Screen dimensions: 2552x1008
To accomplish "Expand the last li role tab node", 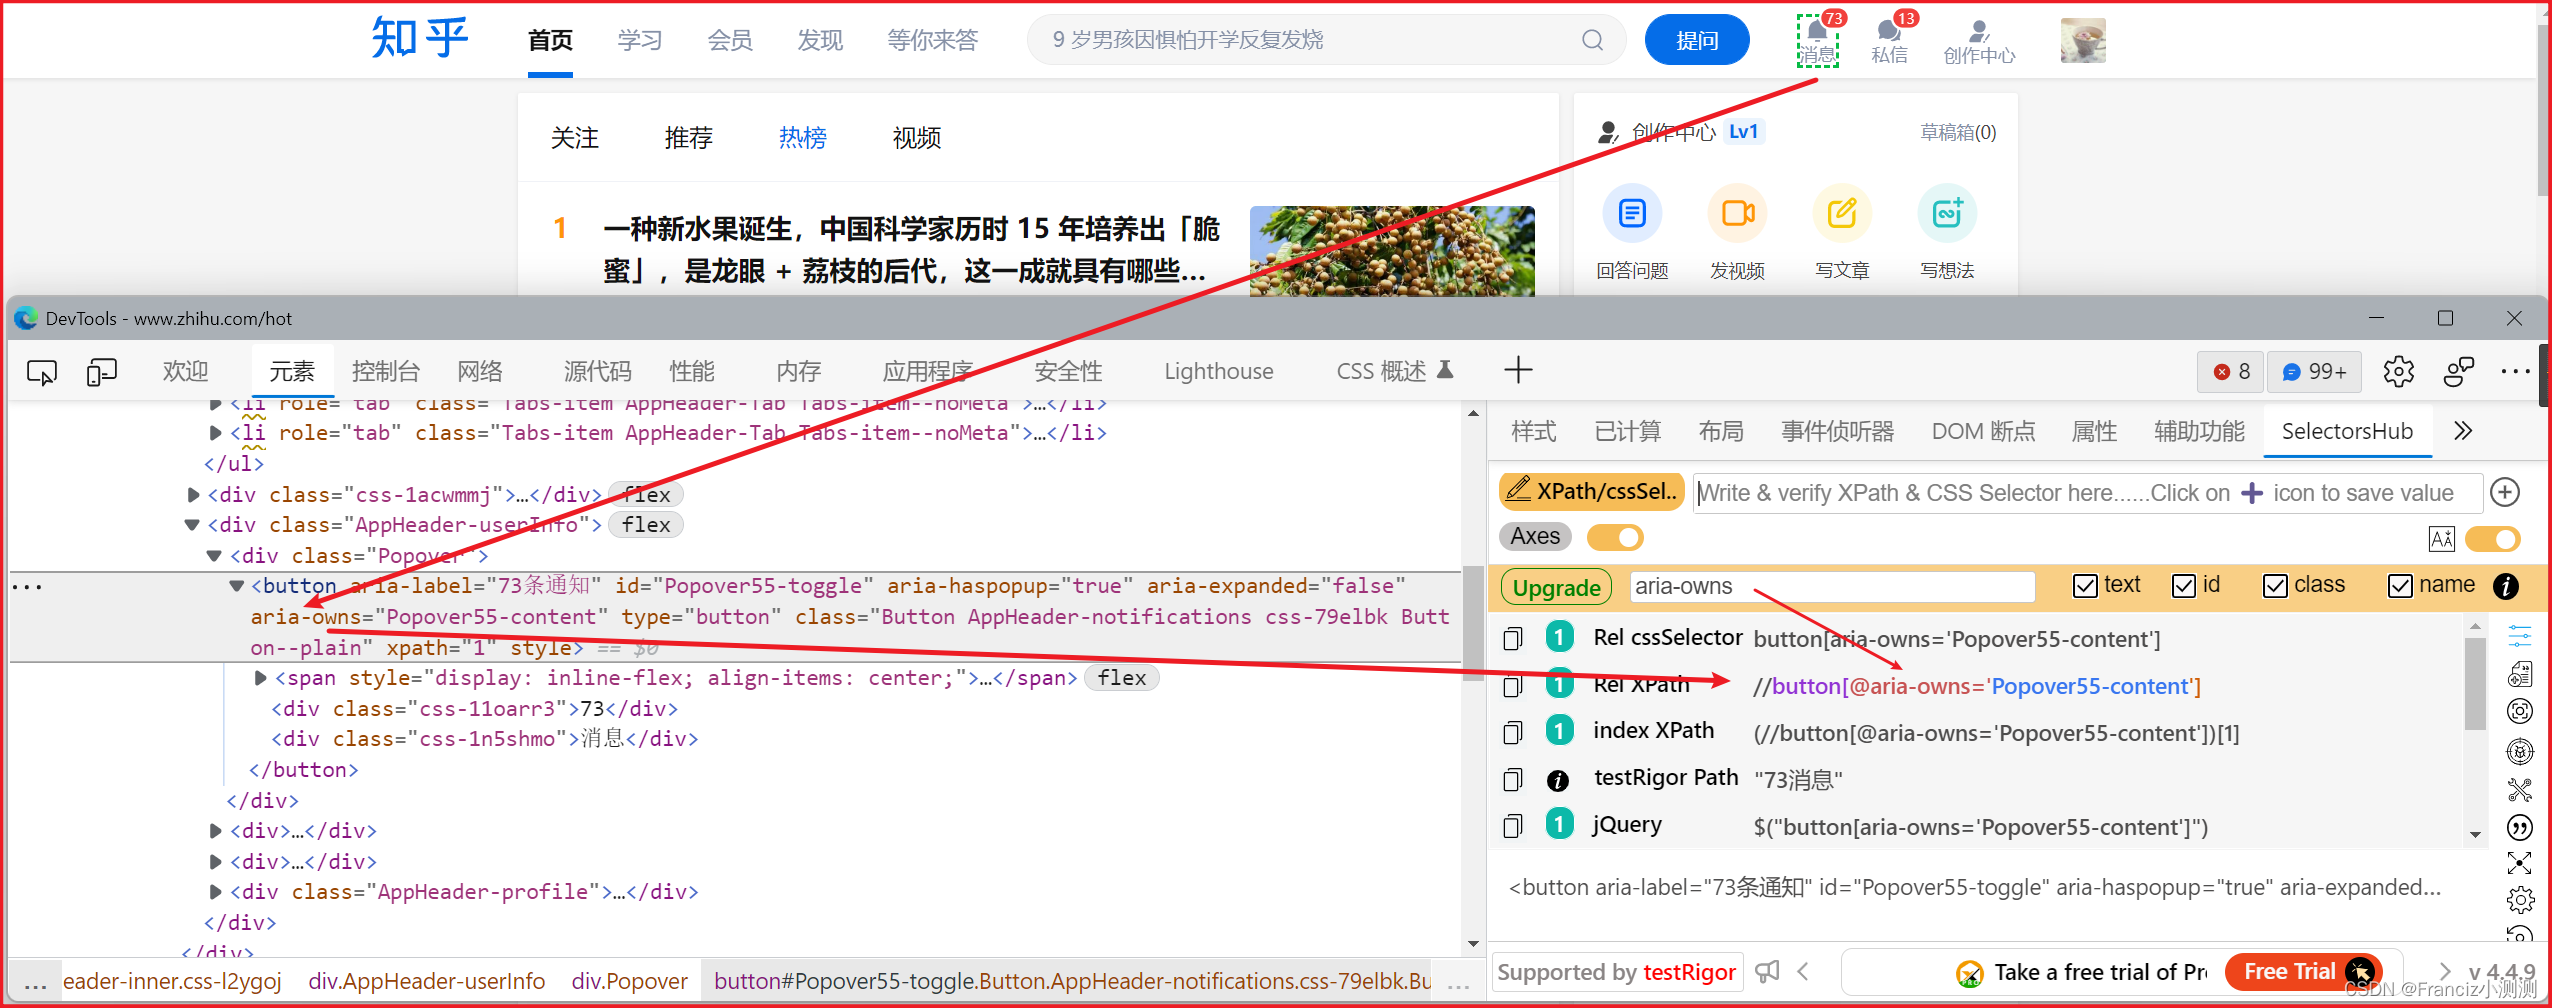I will pyautogui.click(x=215, y=433).
